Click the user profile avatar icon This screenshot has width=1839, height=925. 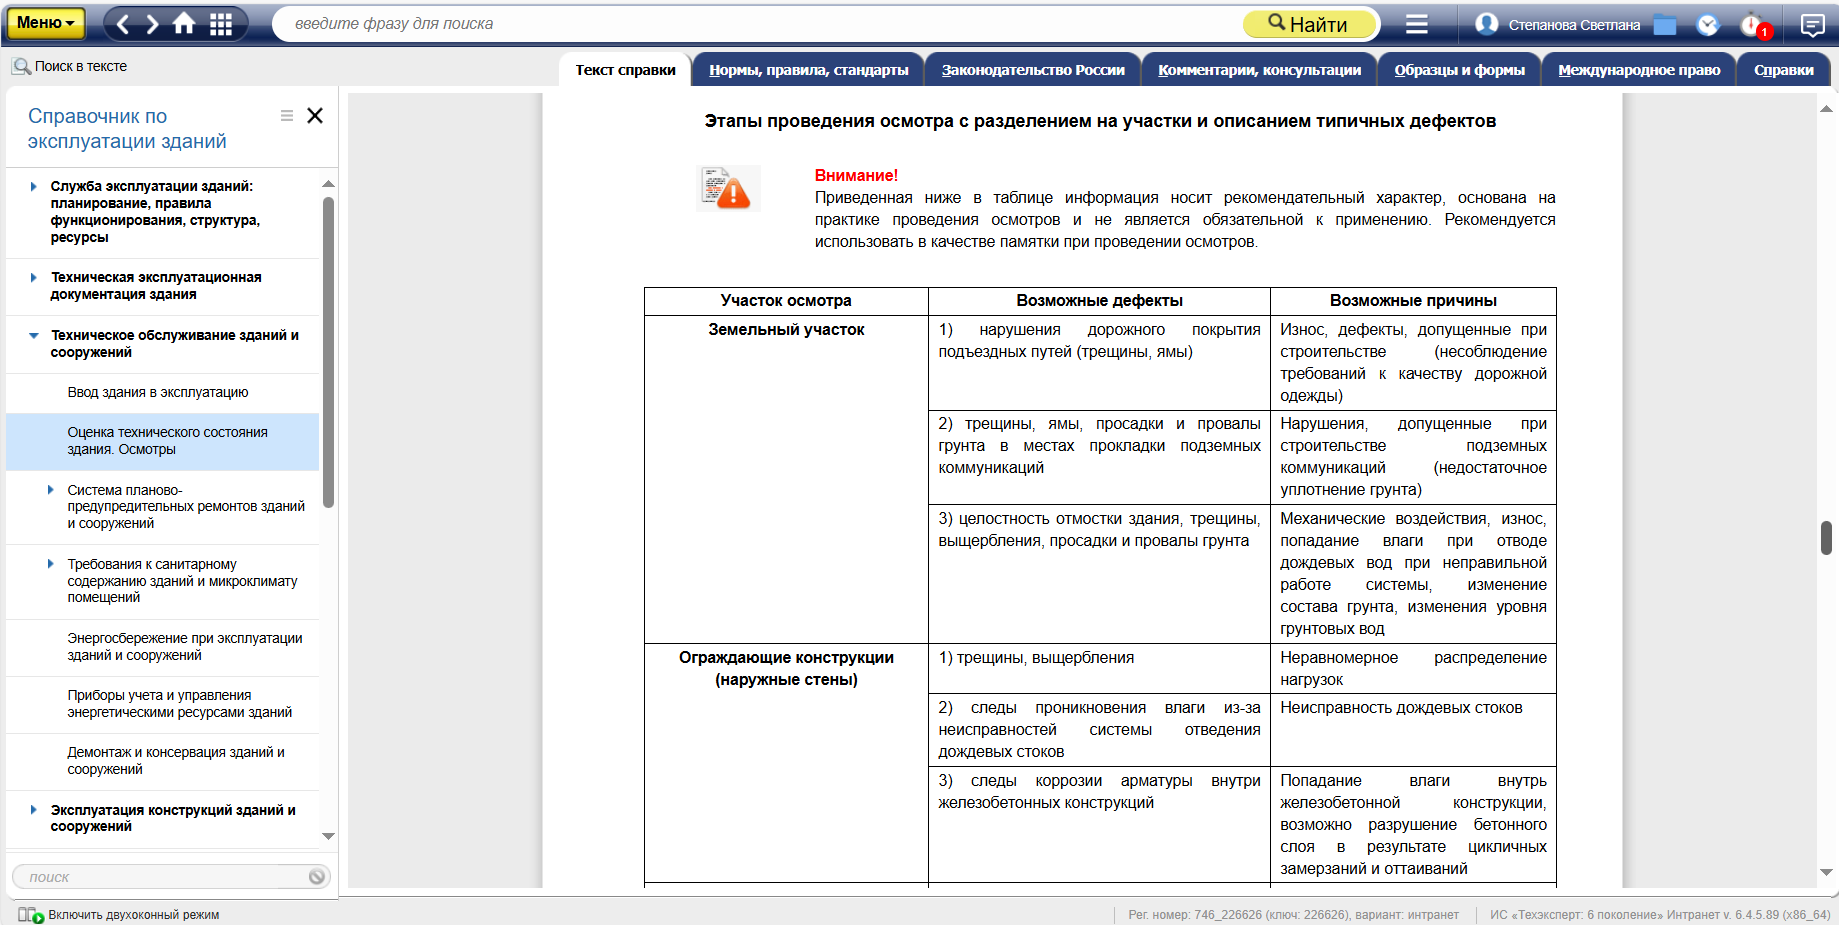(x=1487, y=24)
